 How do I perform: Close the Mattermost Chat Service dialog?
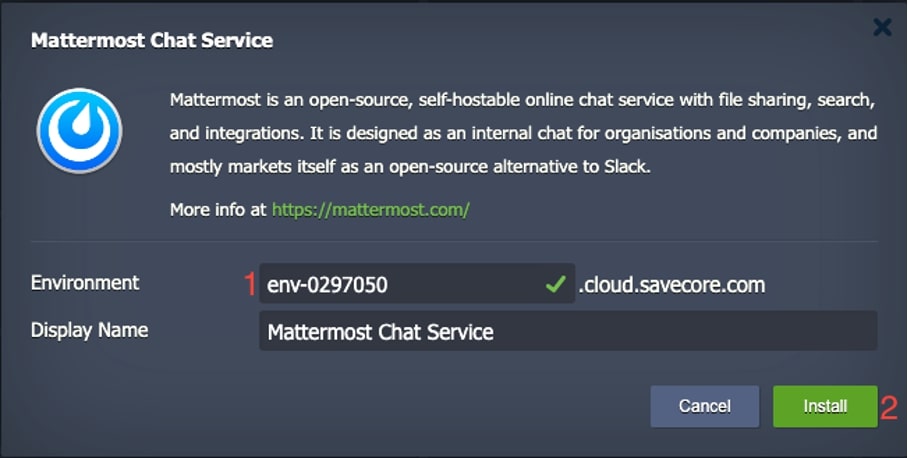click(x=882, y=27)
